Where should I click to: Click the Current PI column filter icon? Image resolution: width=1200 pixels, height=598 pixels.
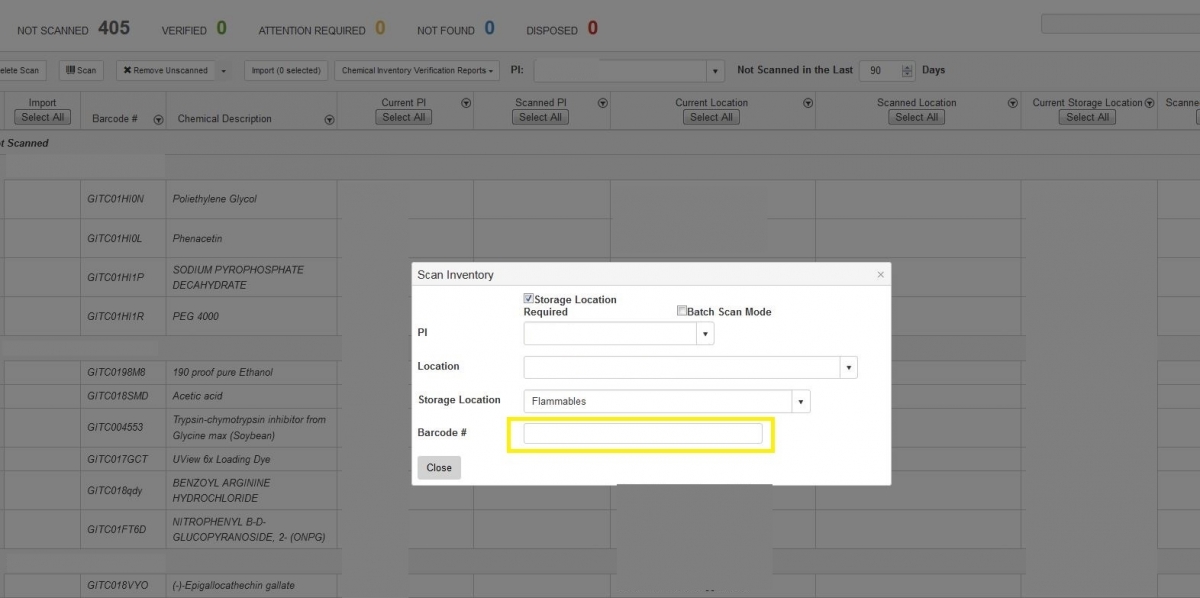(x=465, y=103)
